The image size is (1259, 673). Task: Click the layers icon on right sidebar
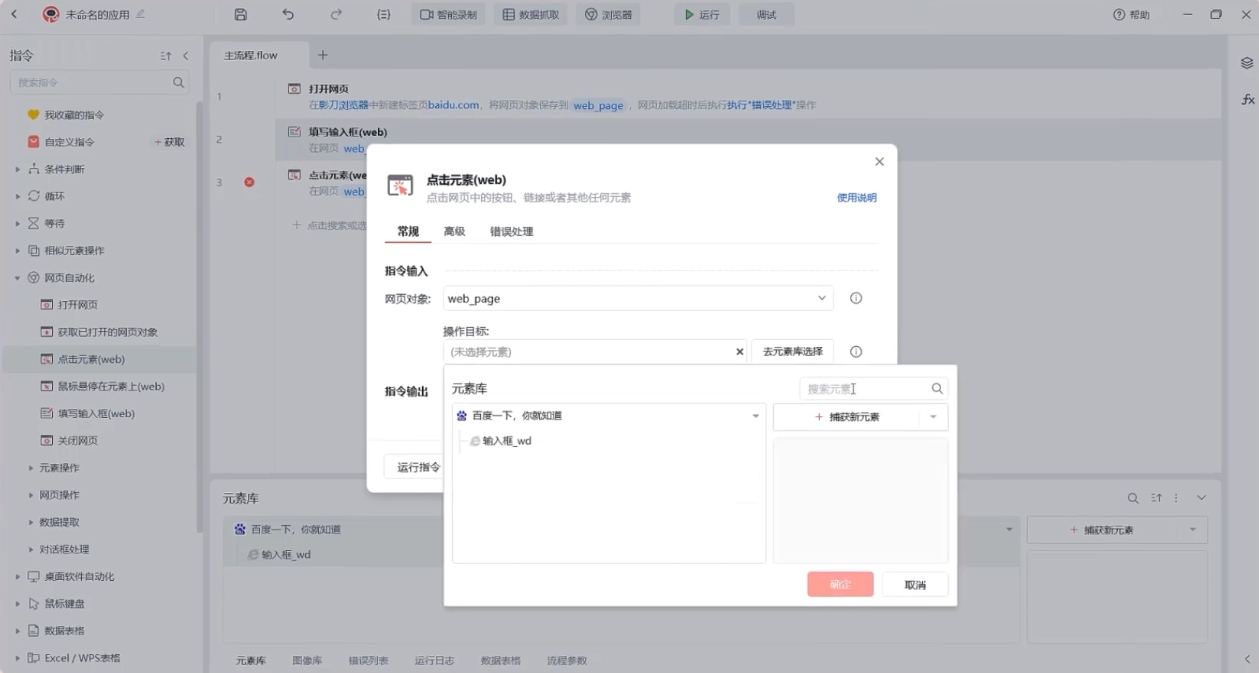point(1247,63)
